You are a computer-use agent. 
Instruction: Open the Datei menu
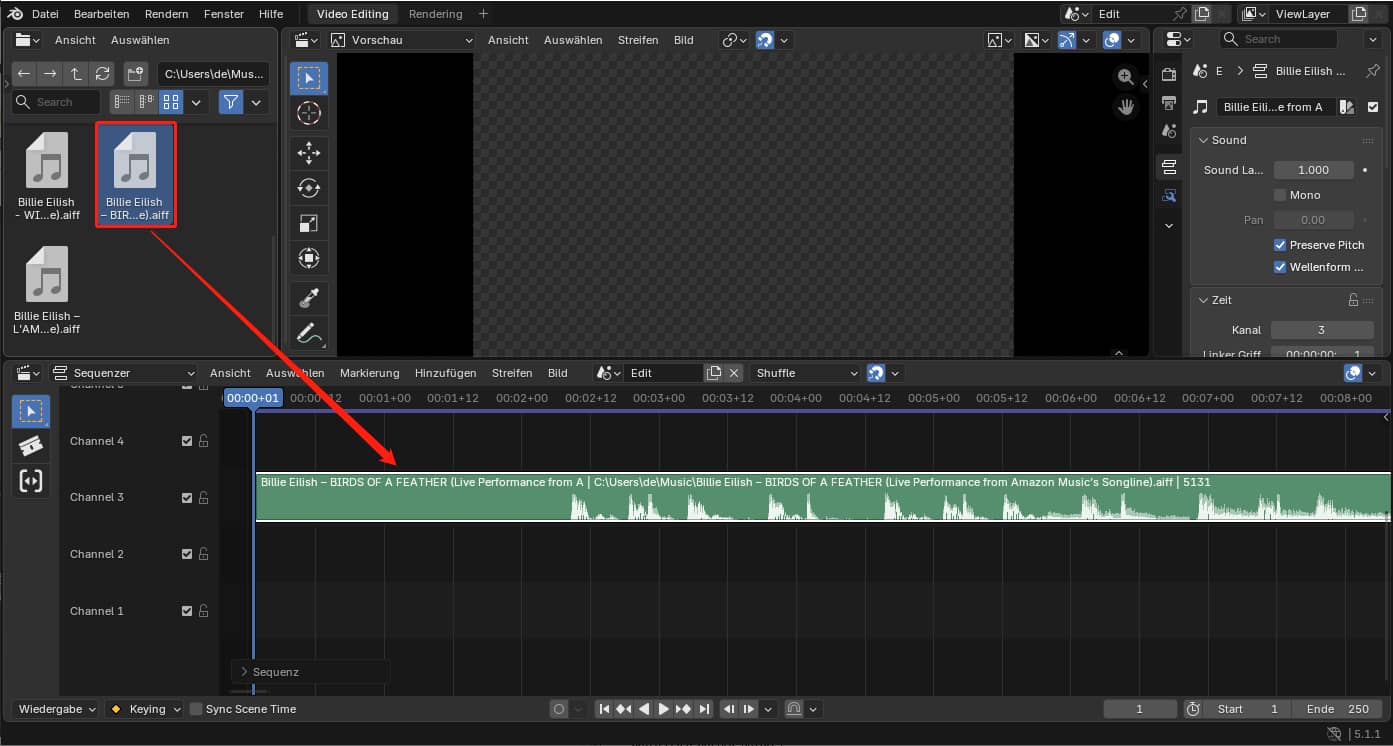pos(45,14)
